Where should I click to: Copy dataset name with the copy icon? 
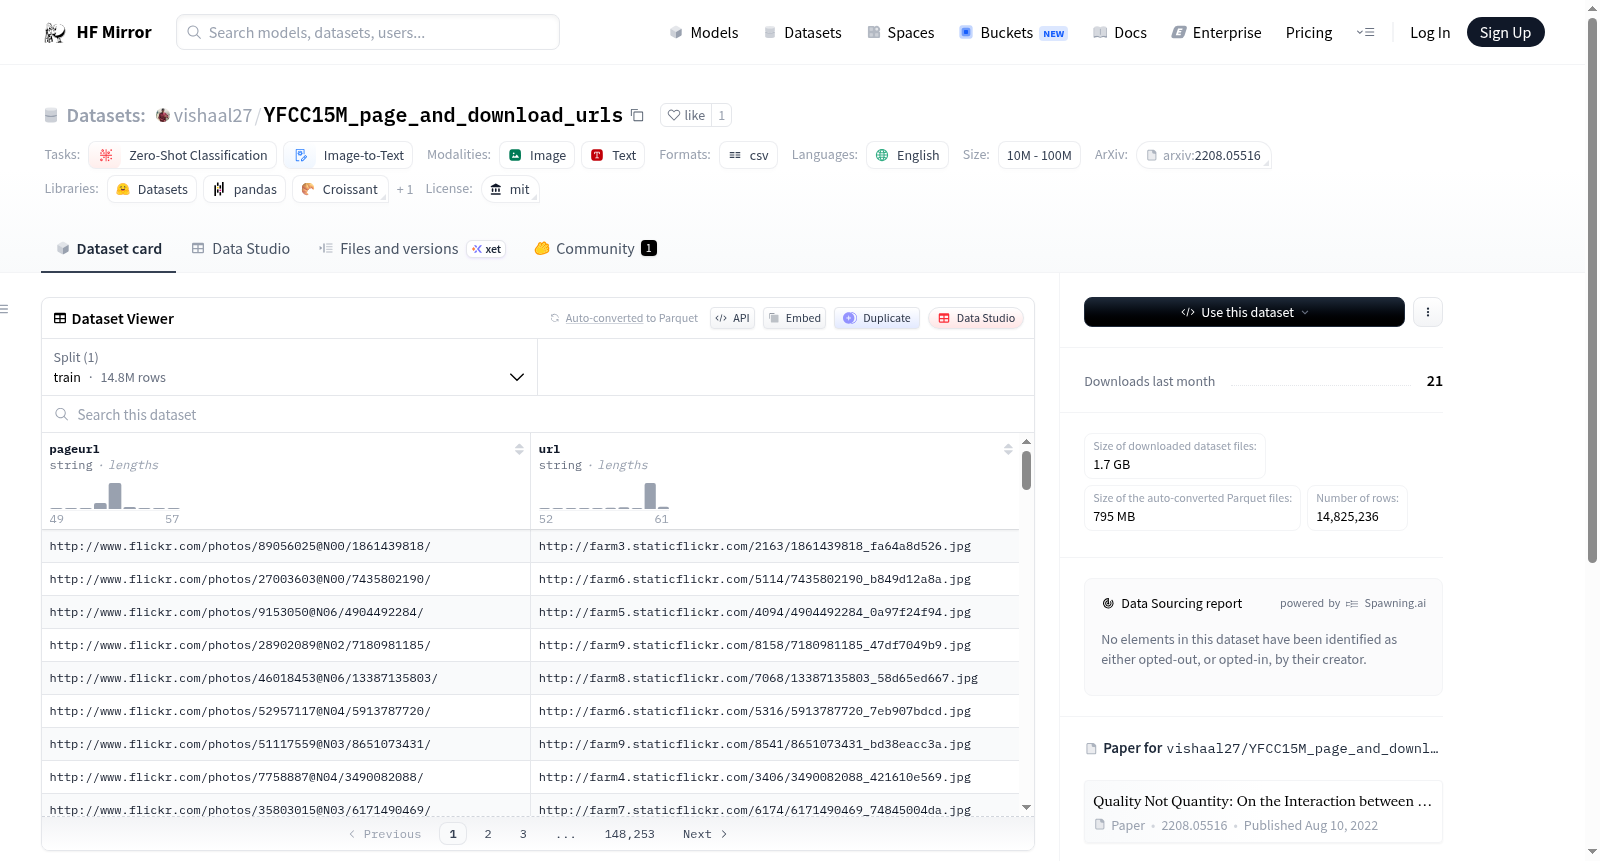pos(637,115)
